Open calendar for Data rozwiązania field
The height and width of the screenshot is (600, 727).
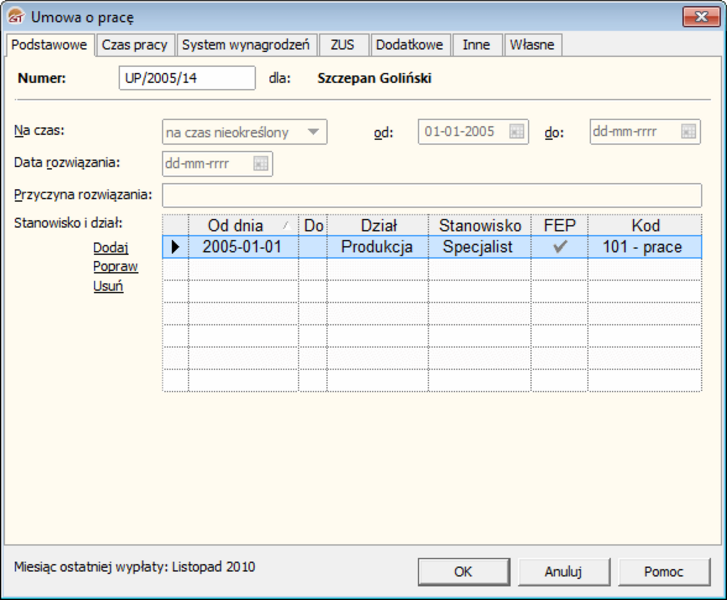(260, 164)
